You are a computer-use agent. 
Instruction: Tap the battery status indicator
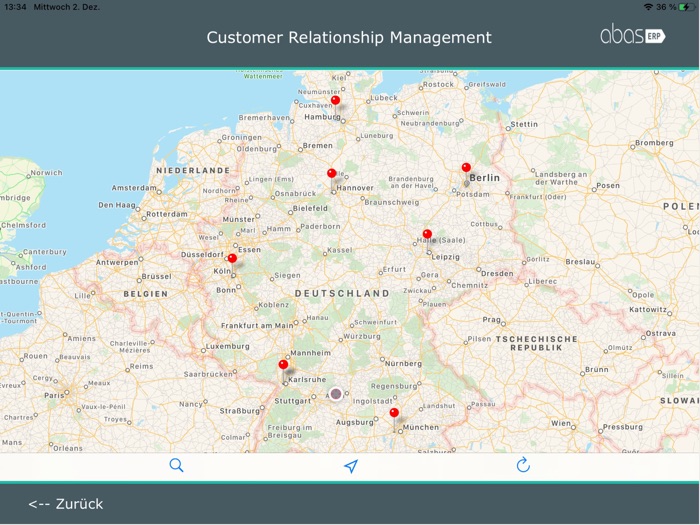(687, 7)
